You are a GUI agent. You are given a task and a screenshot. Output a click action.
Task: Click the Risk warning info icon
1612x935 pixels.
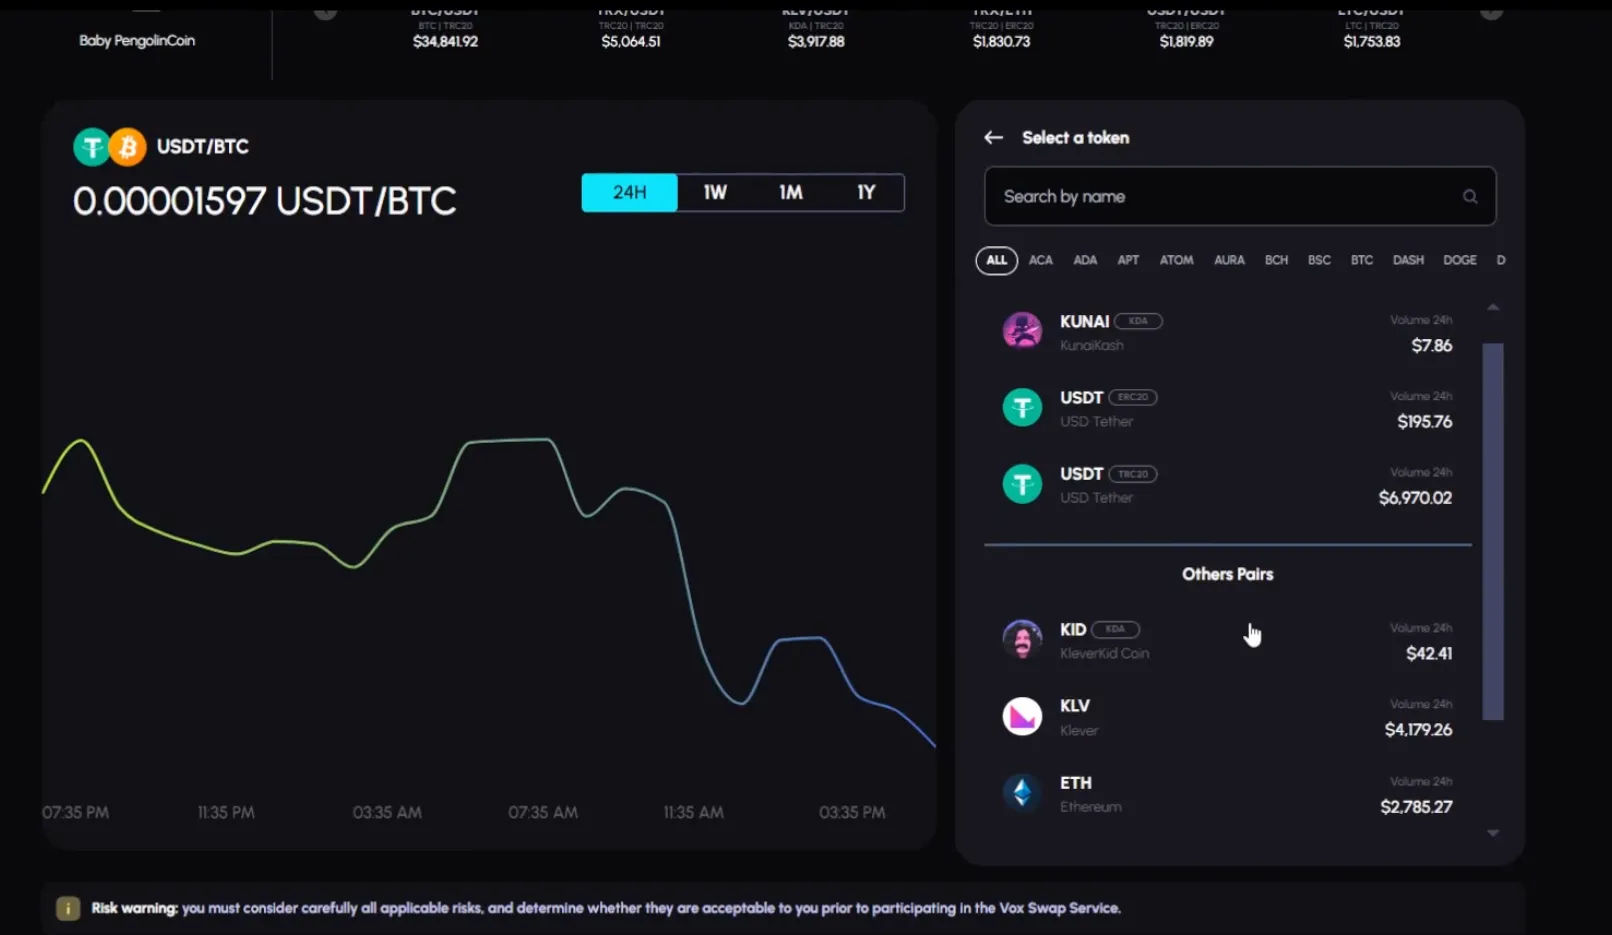pyautogui.click(x=68, y=908)
